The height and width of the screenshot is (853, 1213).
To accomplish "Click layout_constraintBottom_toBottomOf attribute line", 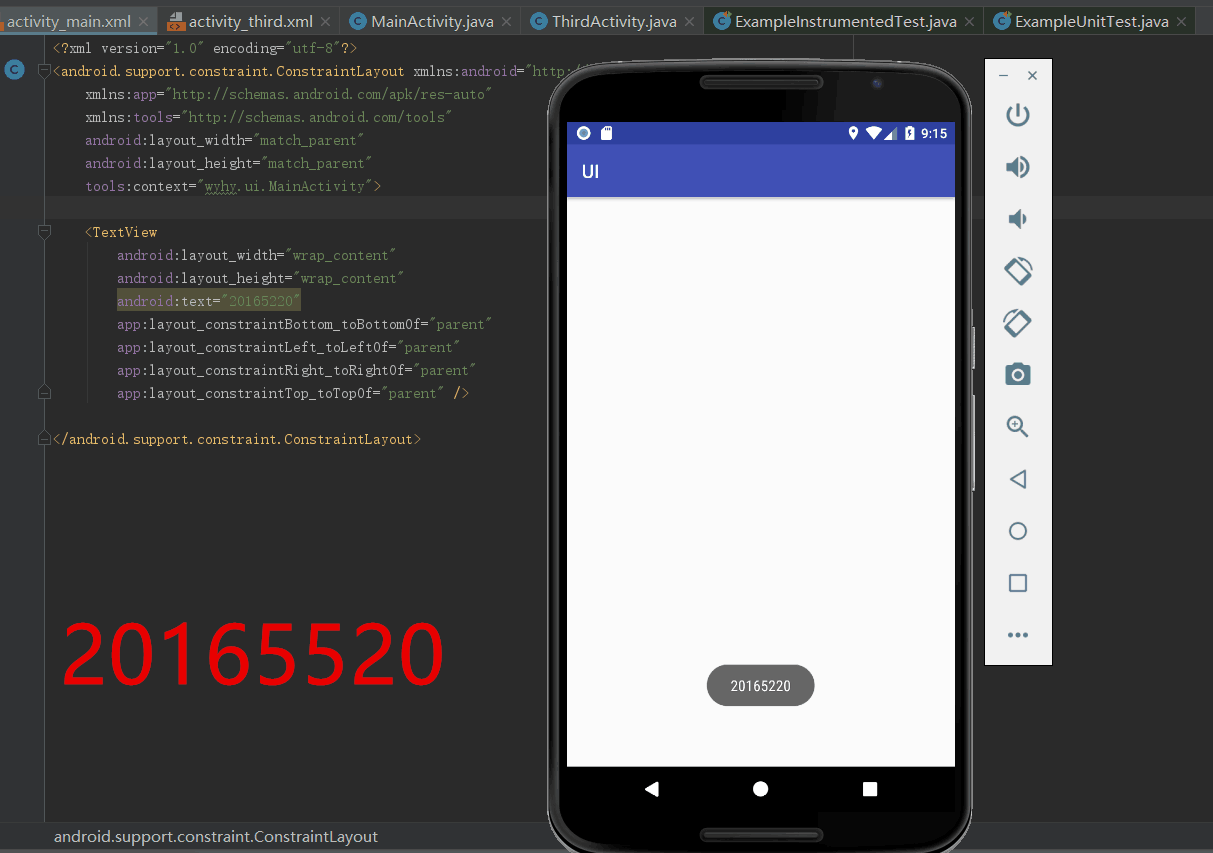I will coord(305,324).
